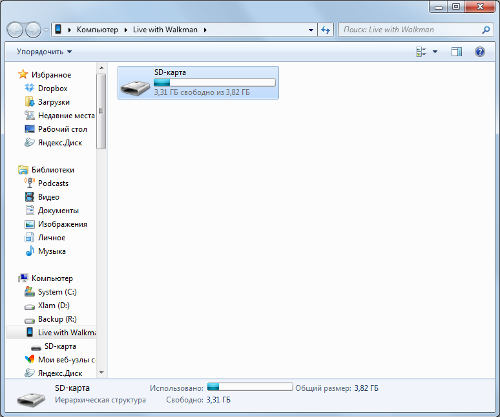Expand arrow after Live with Walkman breadcrumb
Screen dimensions: 500x417
205,30
